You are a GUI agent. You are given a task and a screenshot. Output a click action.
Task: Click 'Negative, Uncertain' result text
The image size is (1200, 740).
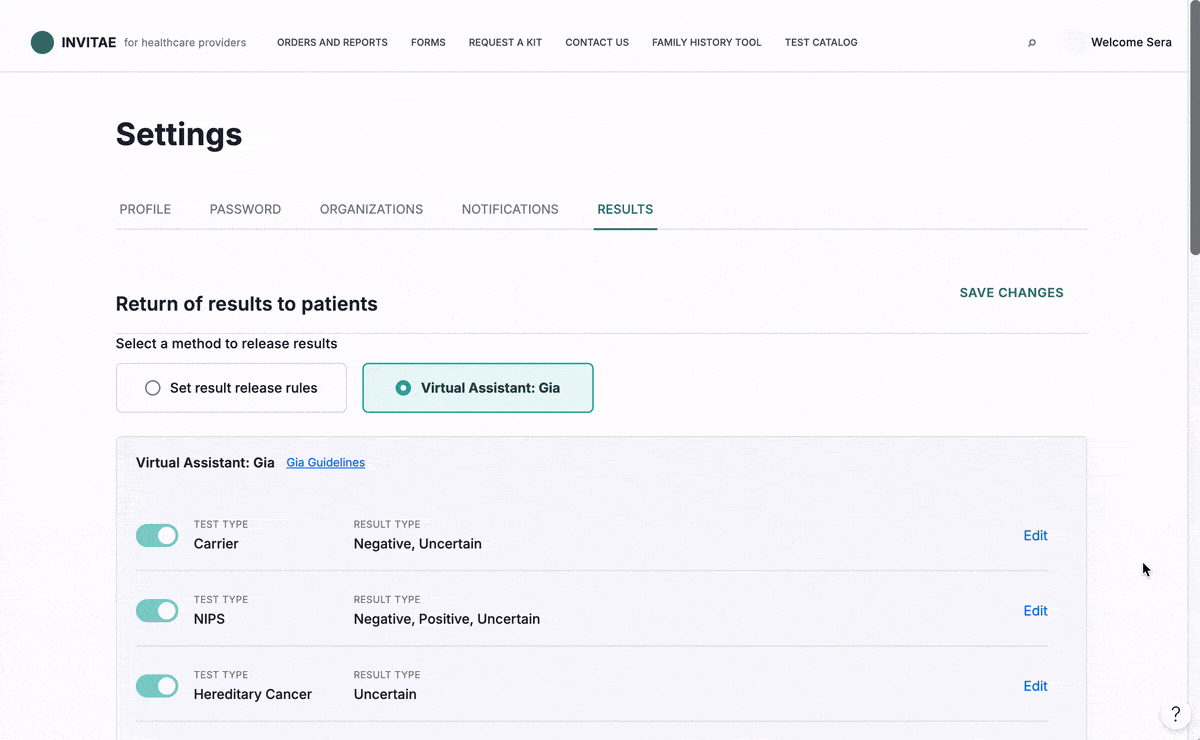pos(418,544)
